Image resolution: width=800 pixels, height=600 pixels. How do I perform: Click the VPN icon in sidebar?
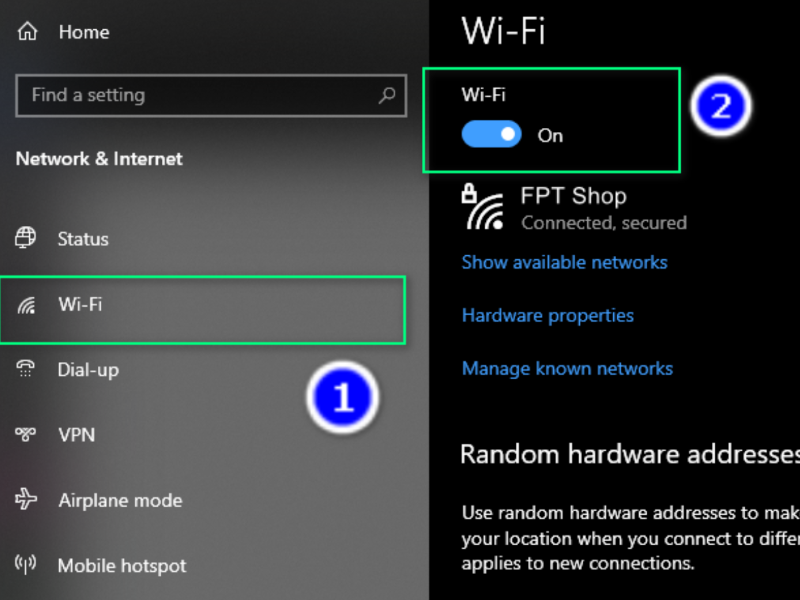click(26, 434)
